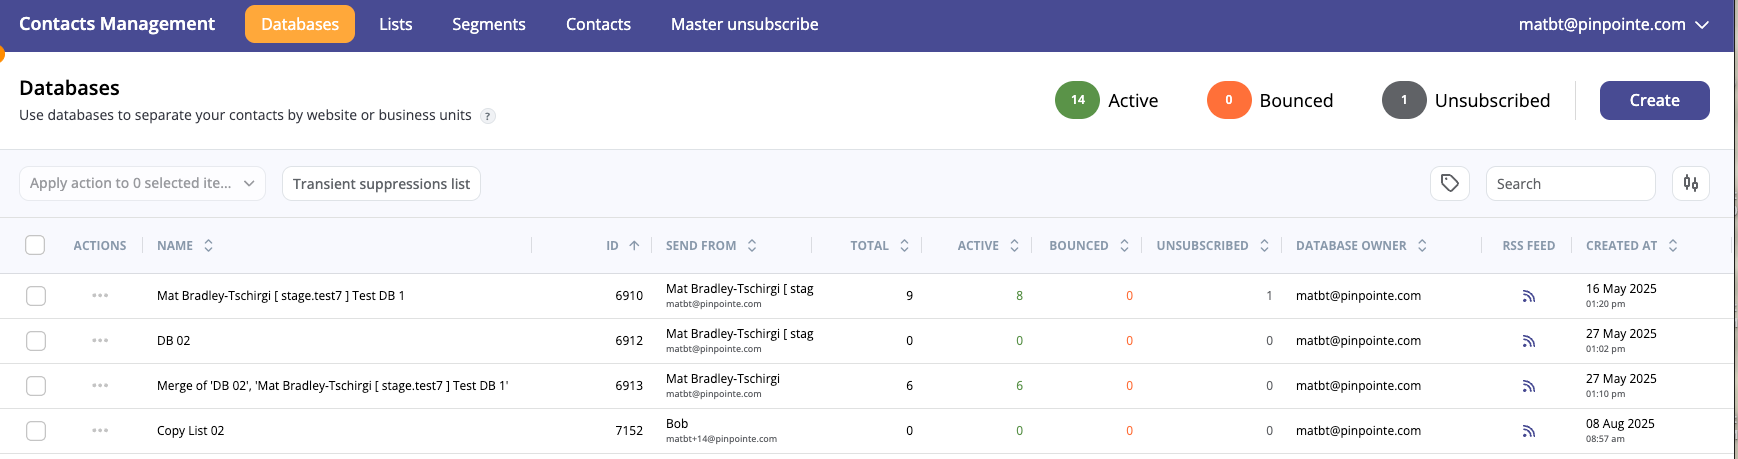
Task: Go to the Contacts tab
Action: click(598, 24)
